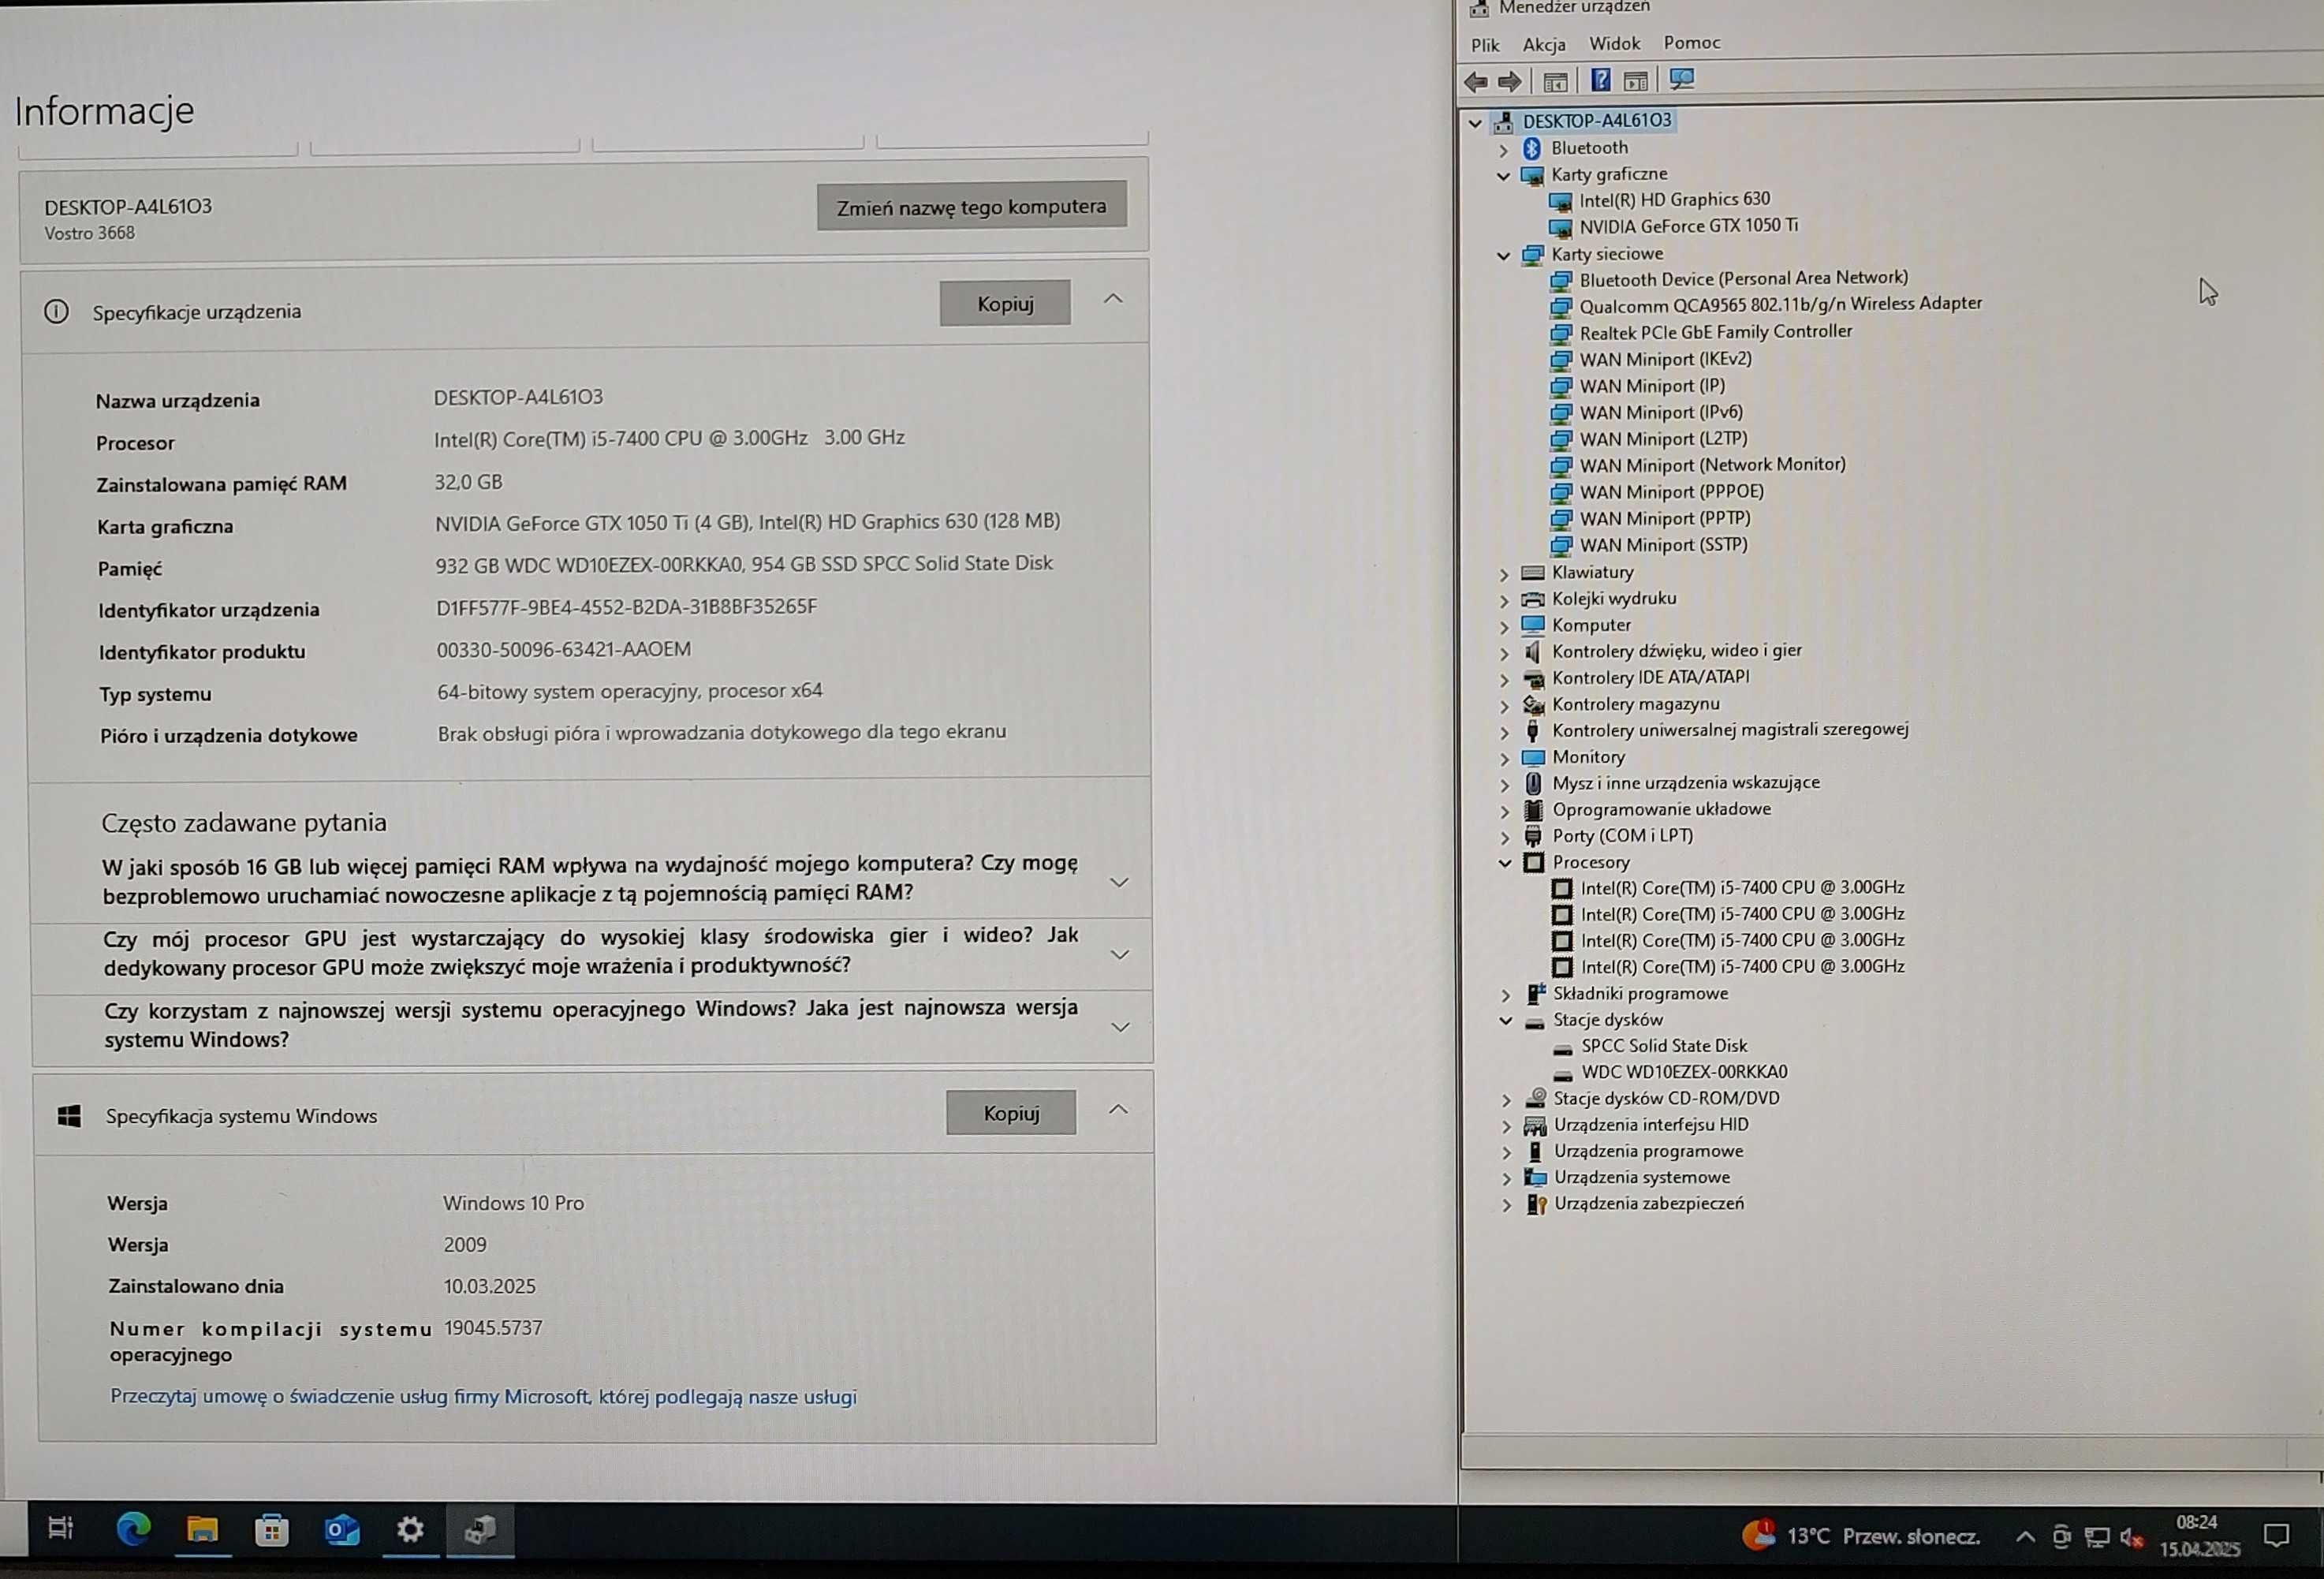The width and height of the screenshot is (2324, 1579).
Task: Click Kopiuj for Windows specifications
Action: click(1011, 1113)
